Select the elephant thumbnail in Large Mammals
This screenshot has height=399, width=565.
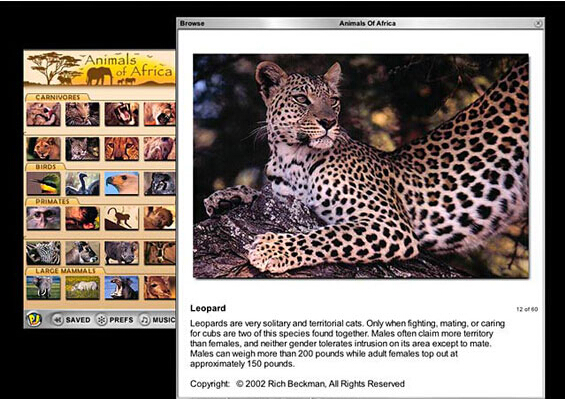tap(43, 288)
